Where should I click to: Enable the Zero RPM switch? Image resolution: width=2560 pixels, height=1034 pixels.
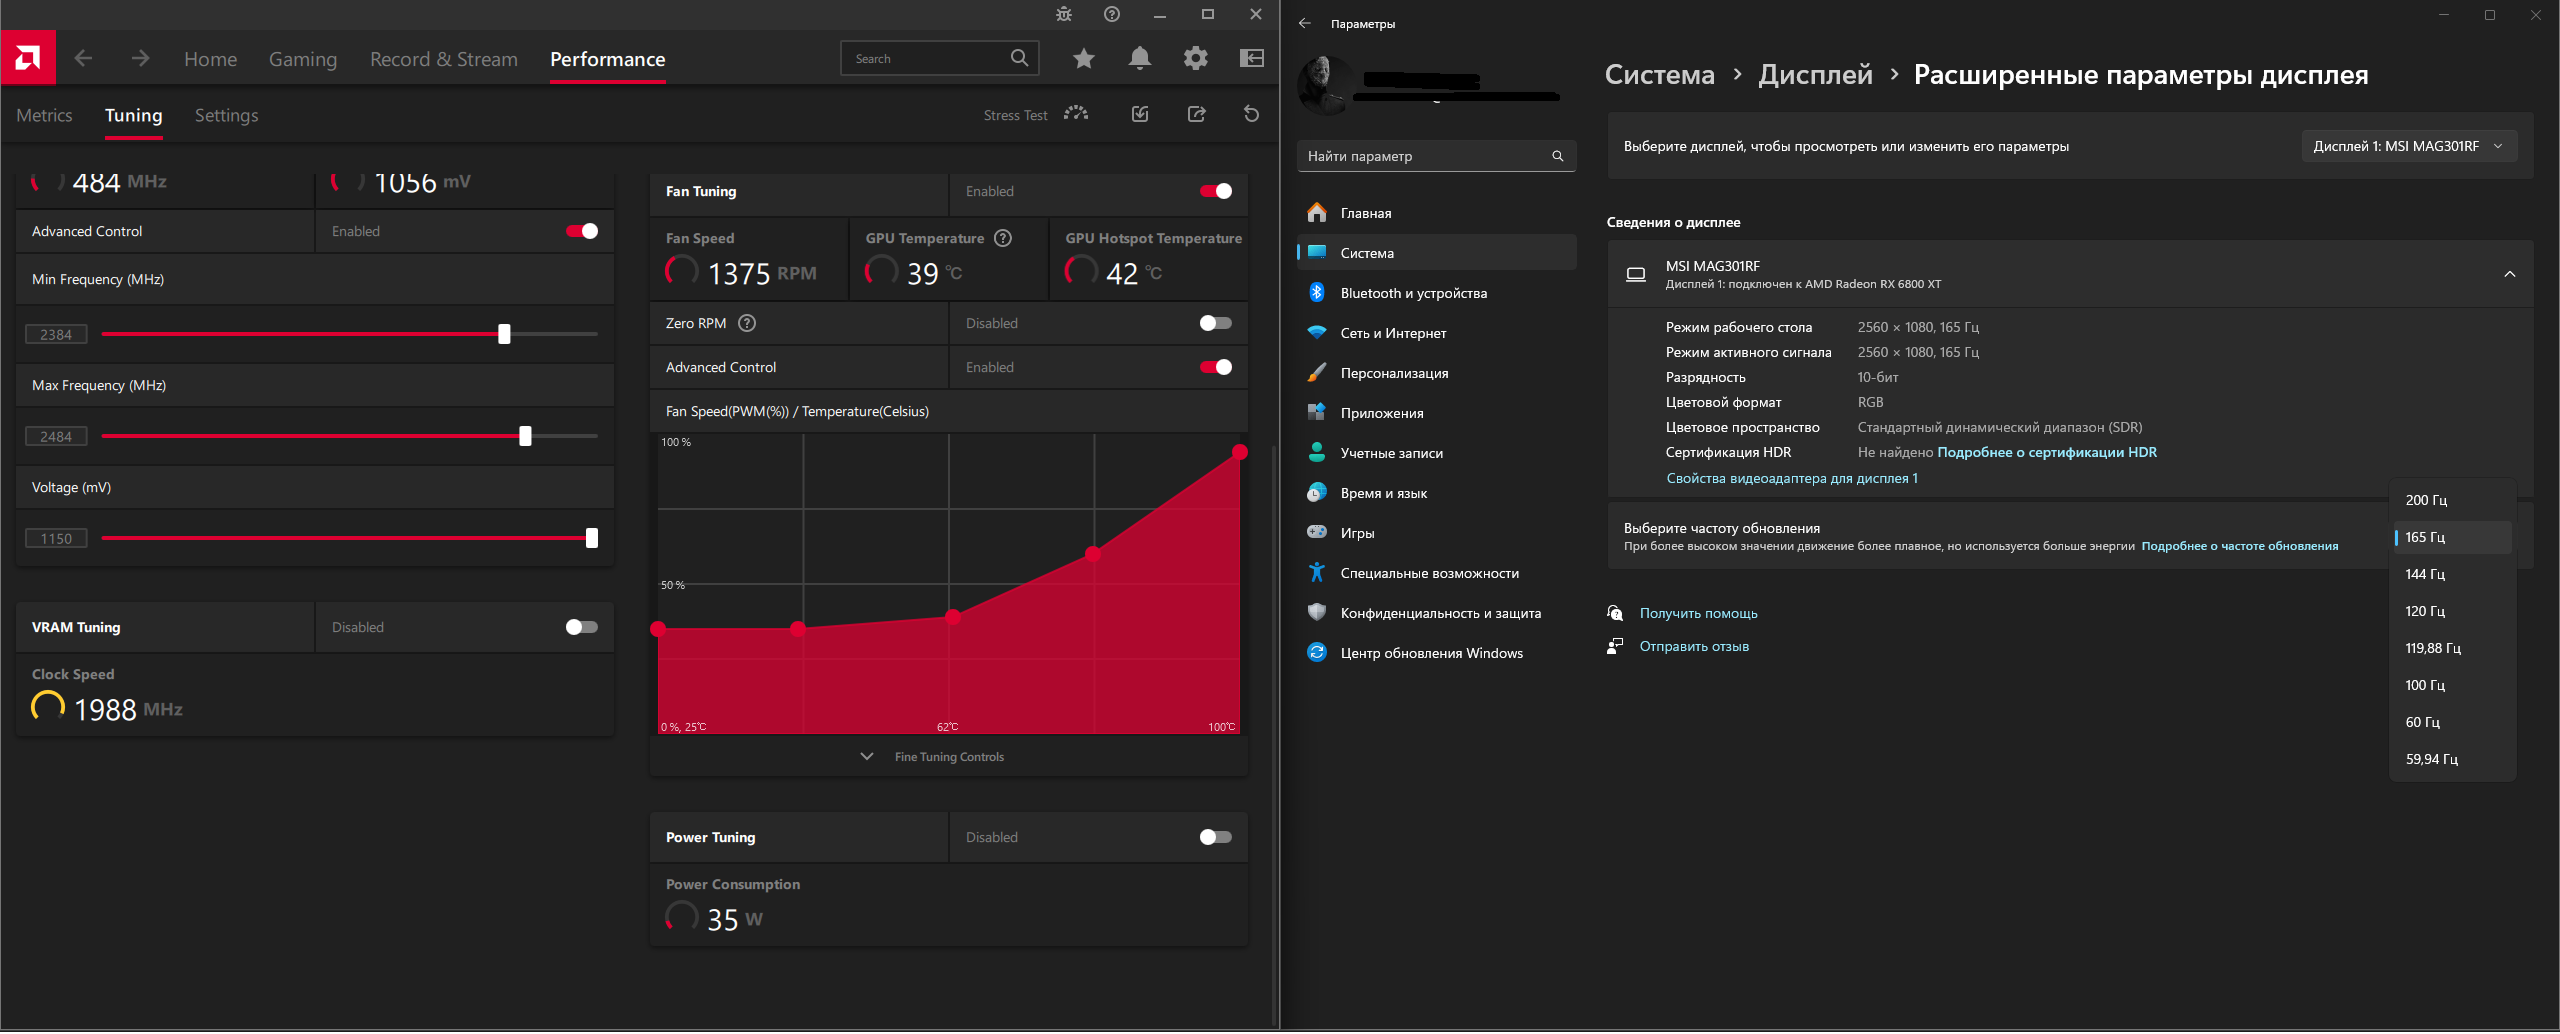pyautogui.click(x=1216, y=323)
